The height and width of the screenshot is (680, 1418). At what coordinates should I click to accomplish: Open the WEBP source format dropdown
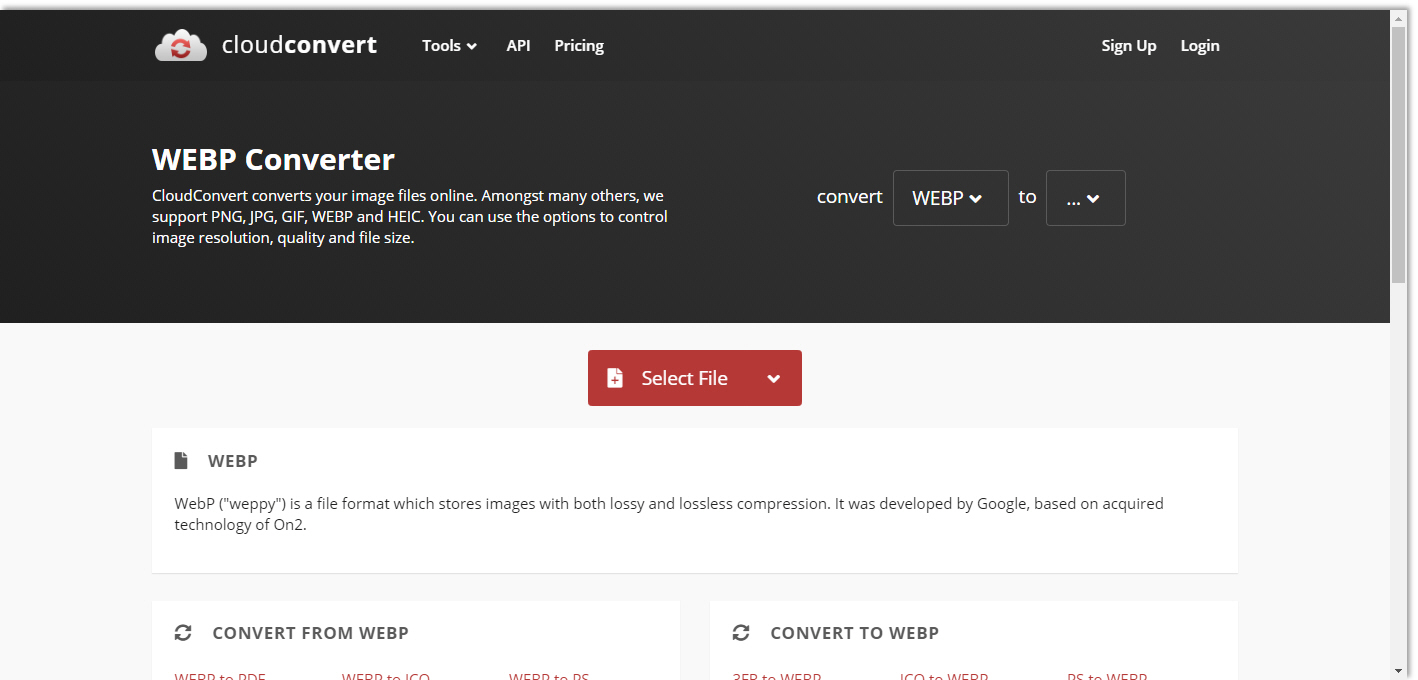pos(951,198)
